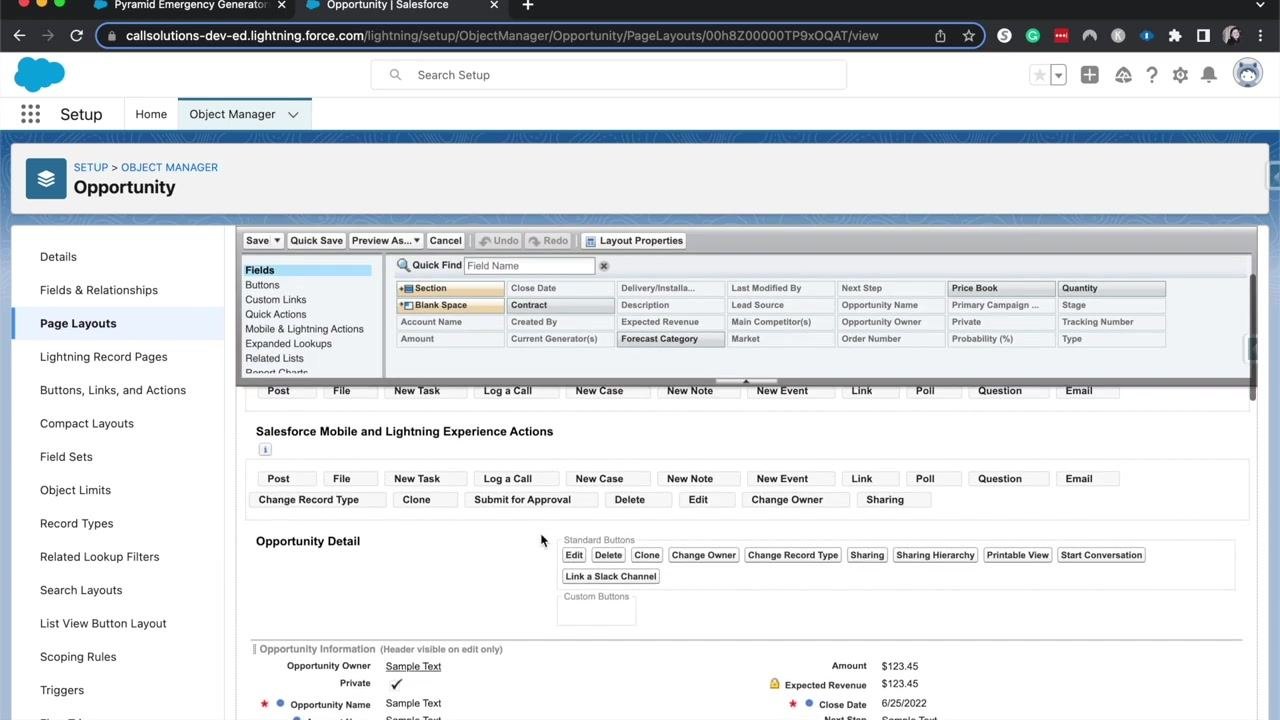The height and width of the screenshot is (720, 1280).
Task: Open the Salesforce App Launcher grid
Action: 30,114
